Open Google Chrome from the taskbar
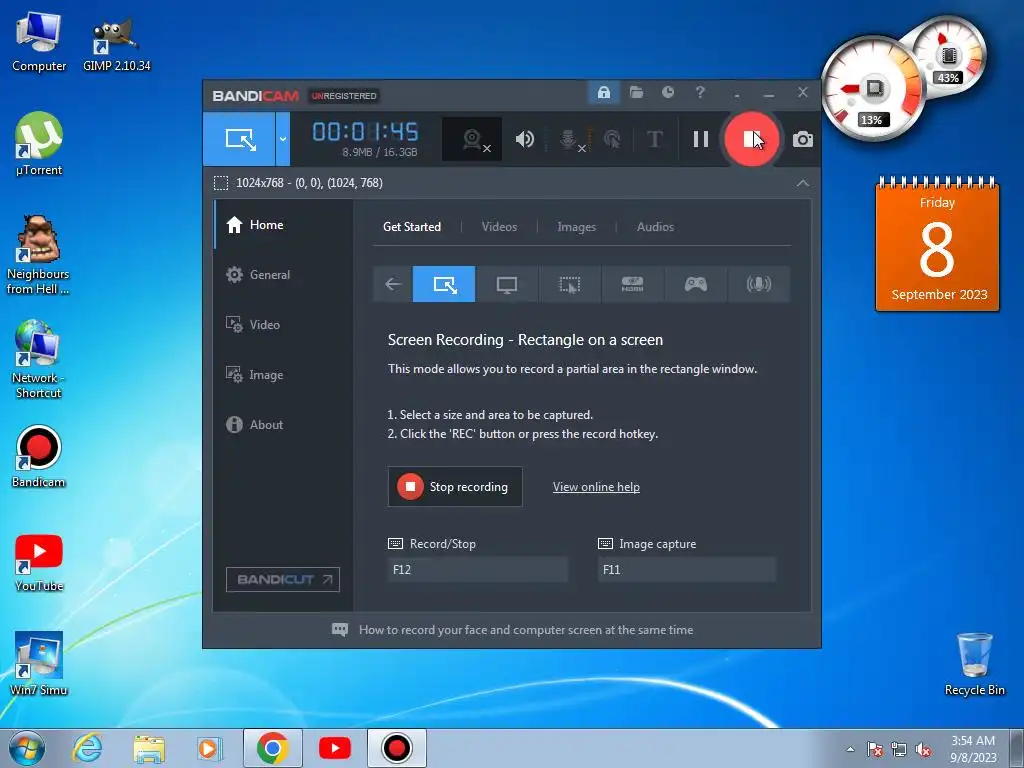 pos(272,748)
